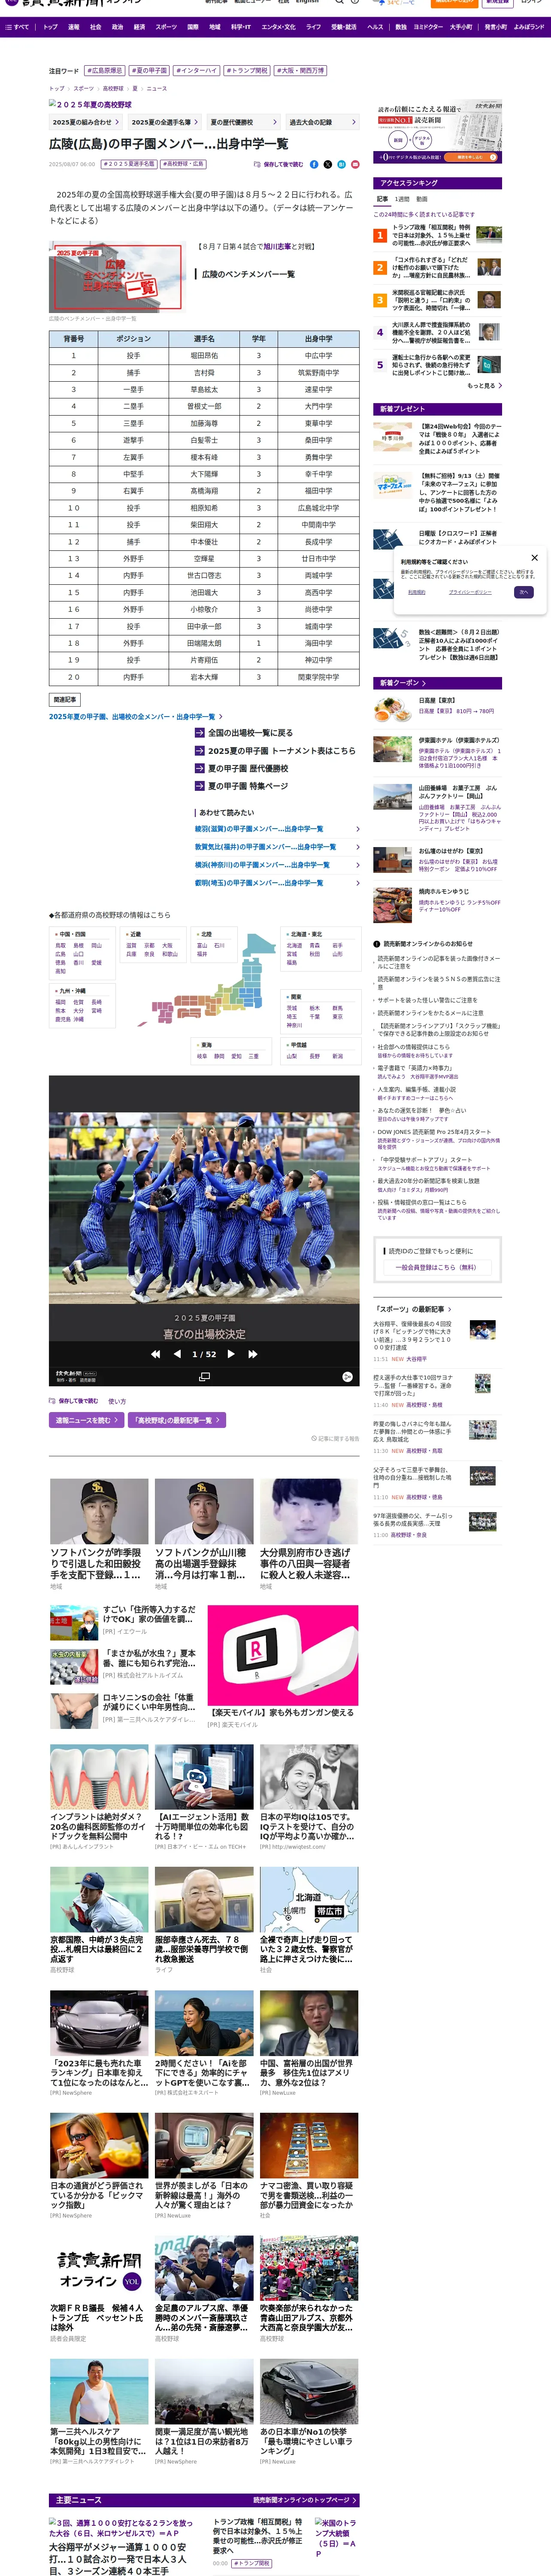
Task: Open 高校野球 breadcrumb link
Action: (113, 88)
